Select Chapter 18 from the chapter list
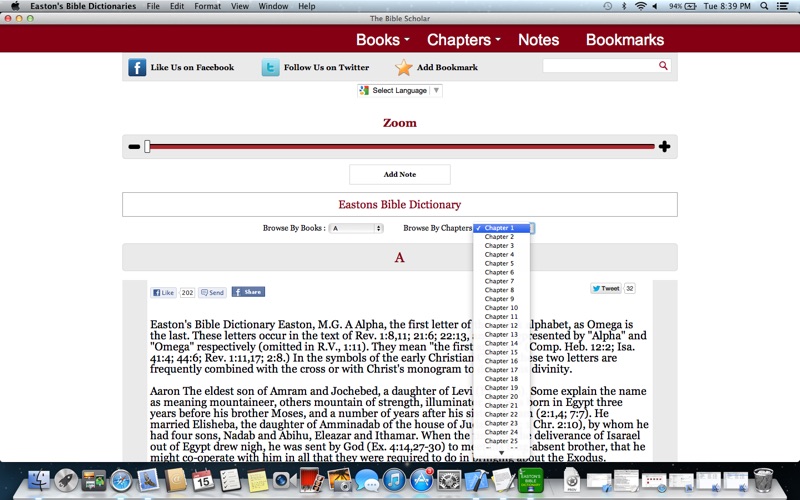The width and height of the screenshot is (800, 500). pos(502,379)
